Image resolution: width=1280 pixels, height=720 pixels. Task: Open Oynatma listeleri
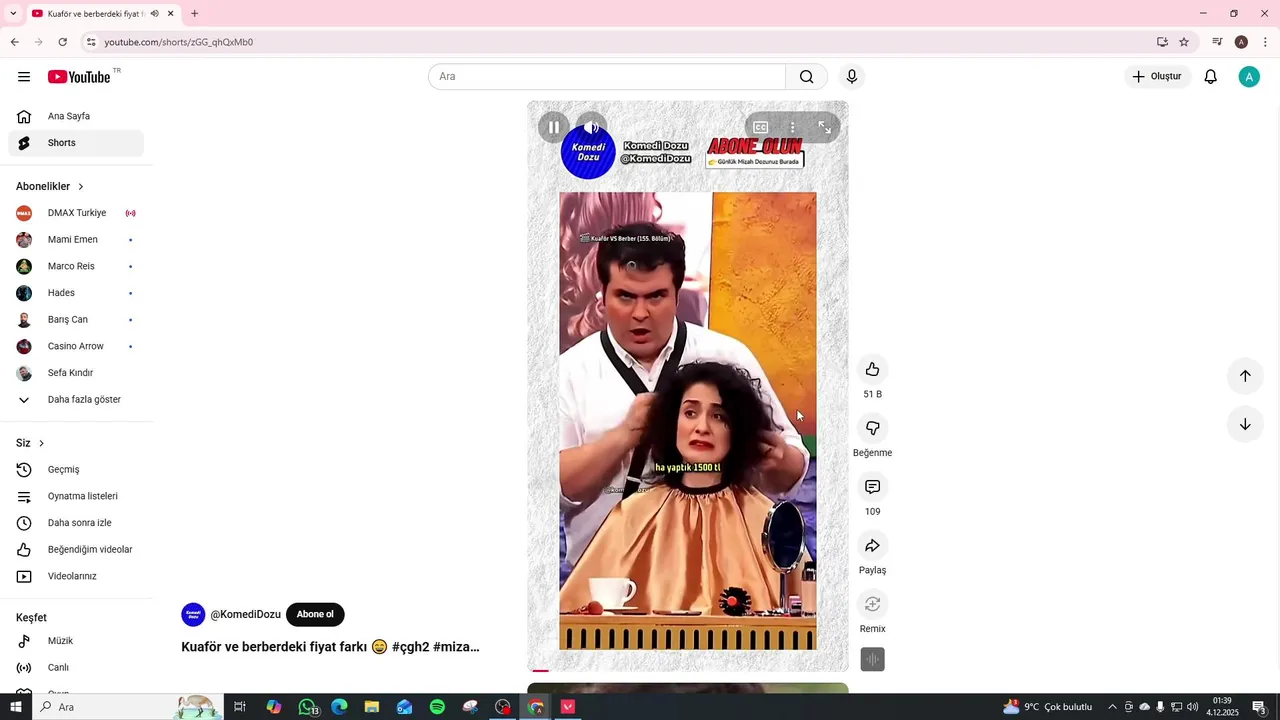pos(76,496)
